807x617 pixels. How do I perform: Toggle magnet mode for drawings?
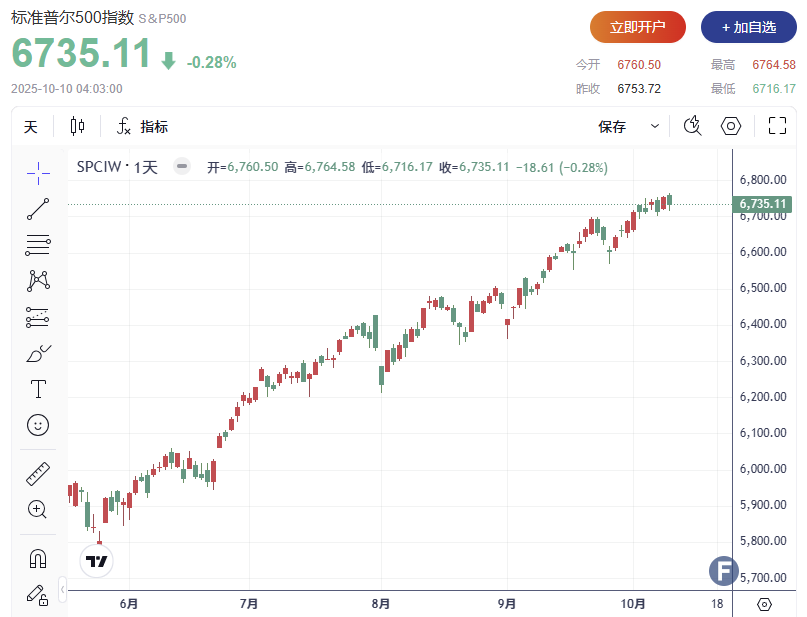[x=38, y=558]
